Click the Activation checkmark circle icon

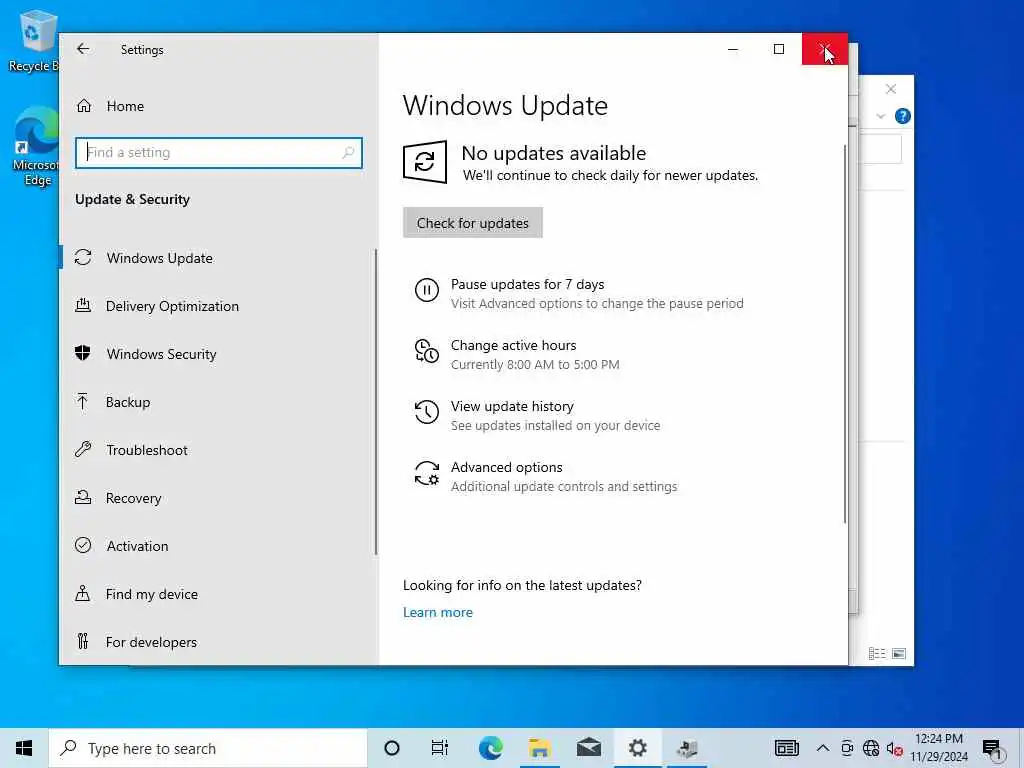(83, 545)
